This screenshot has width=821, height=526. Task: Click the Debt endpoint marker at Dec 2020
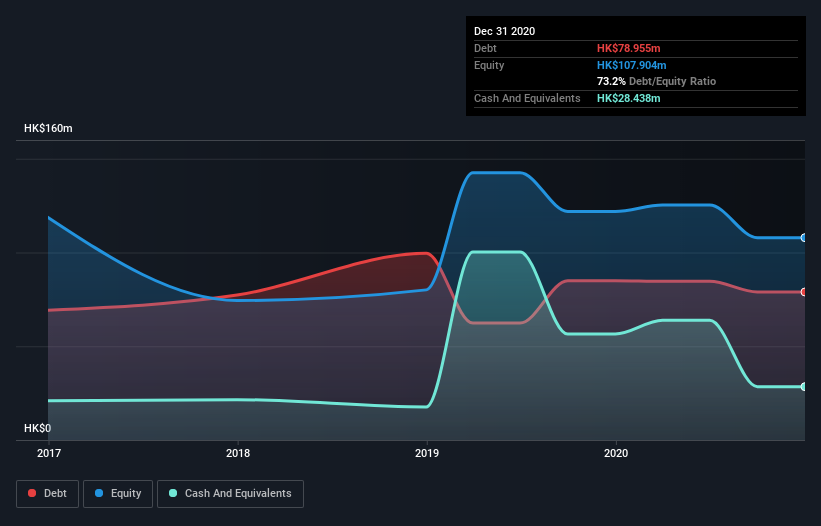(804, 292)
